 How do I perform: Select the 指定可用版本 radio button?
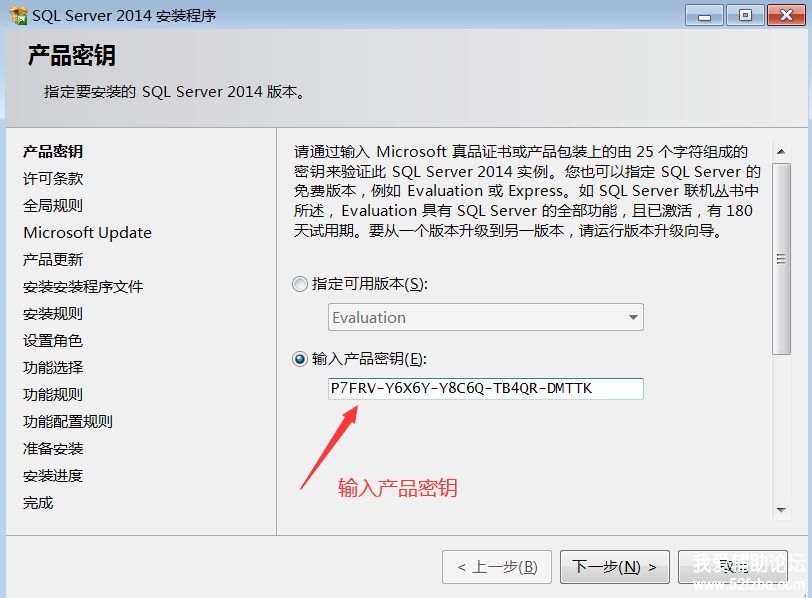pos(299,284)
